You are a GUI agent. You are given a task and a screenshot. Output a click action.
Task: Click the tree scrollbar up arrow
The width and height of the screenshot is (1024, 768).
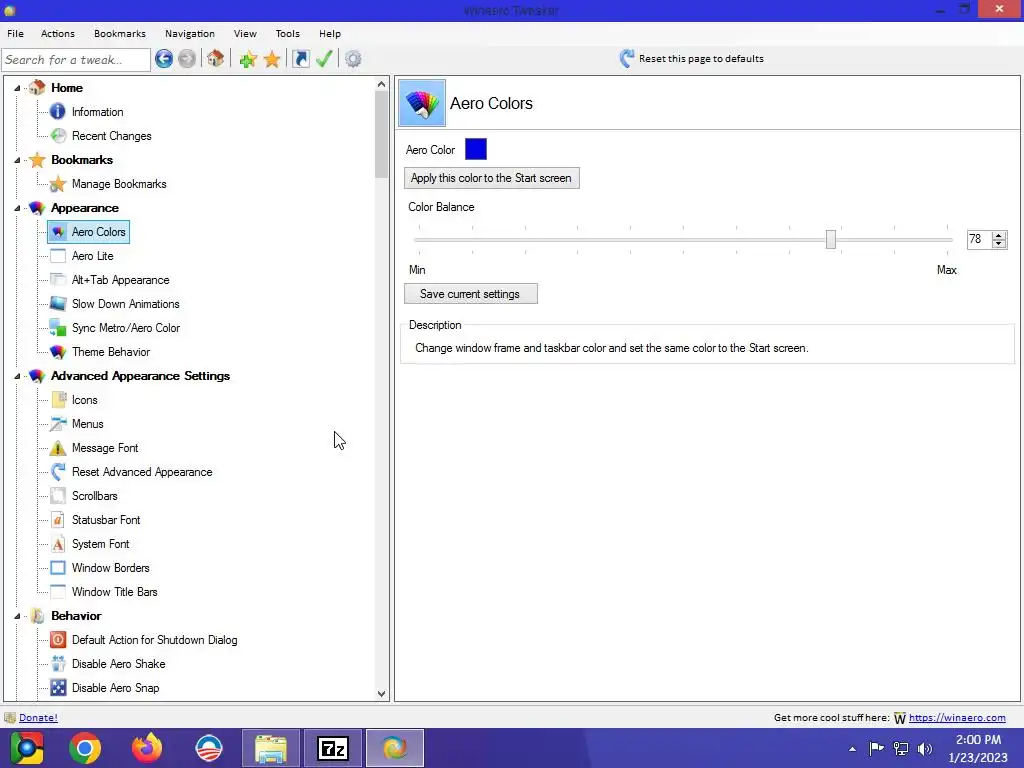tap(381, 84)
